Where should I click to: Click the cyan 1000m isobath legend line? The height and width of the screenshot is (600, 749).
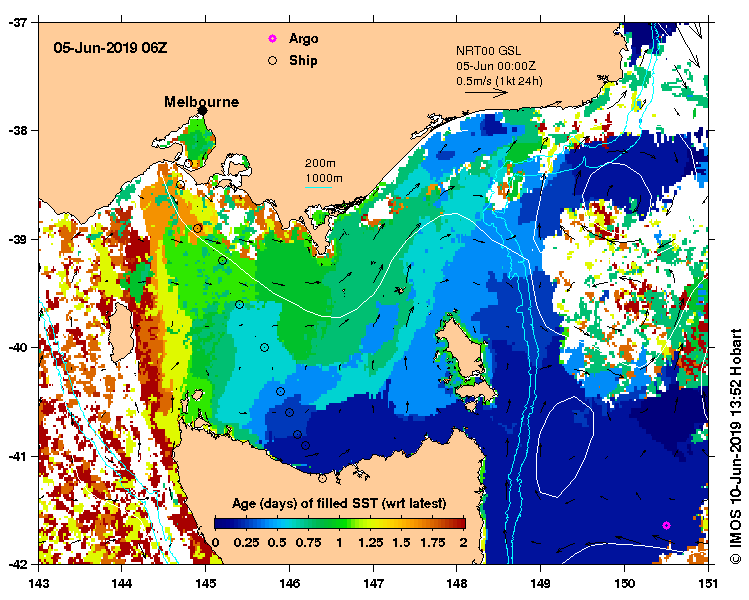click(x=319, y=187)
